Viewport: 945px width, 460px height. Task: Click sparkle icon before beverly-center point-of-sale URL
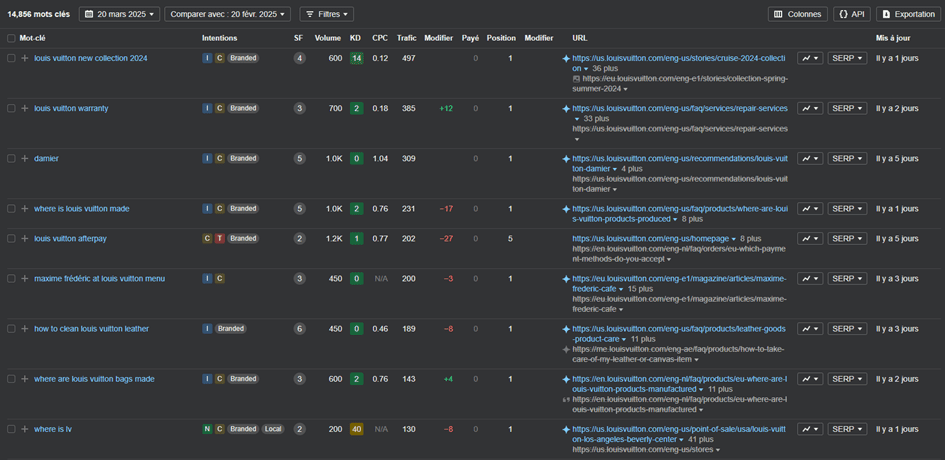coord(566,429)
